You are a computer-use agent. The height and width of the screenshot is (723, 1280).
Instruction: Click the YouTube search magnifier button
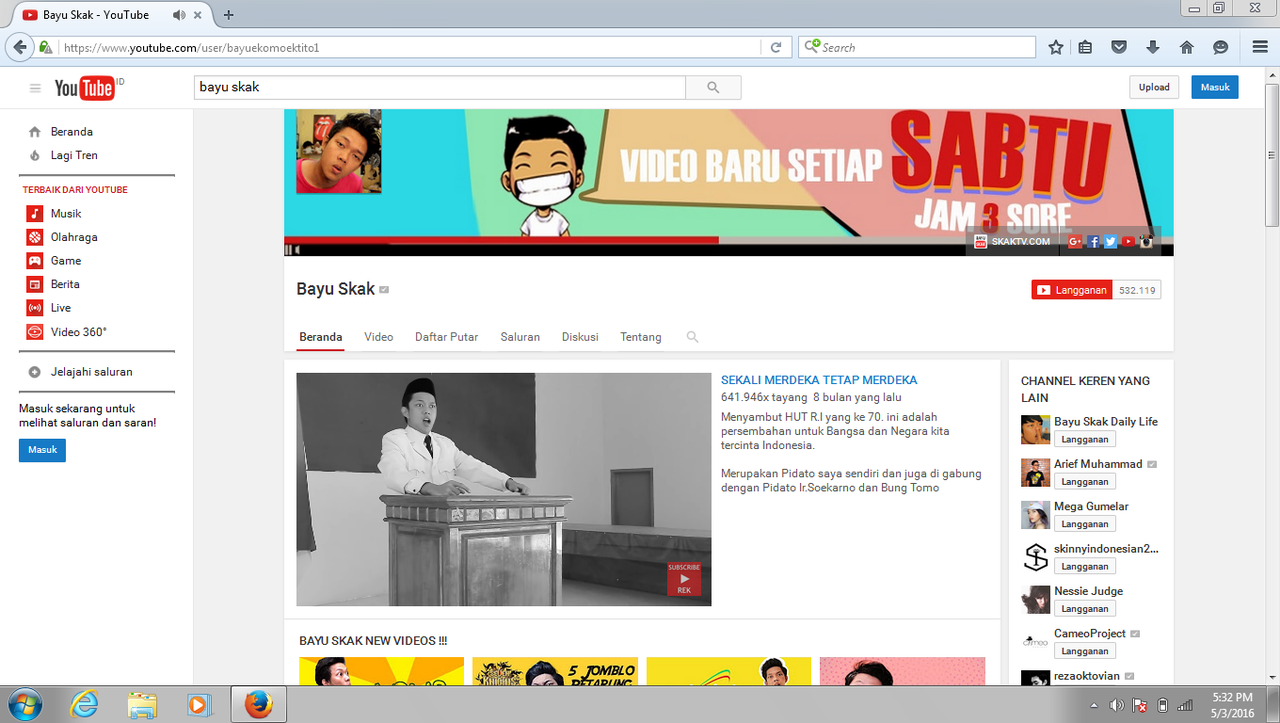coord(713,87)
